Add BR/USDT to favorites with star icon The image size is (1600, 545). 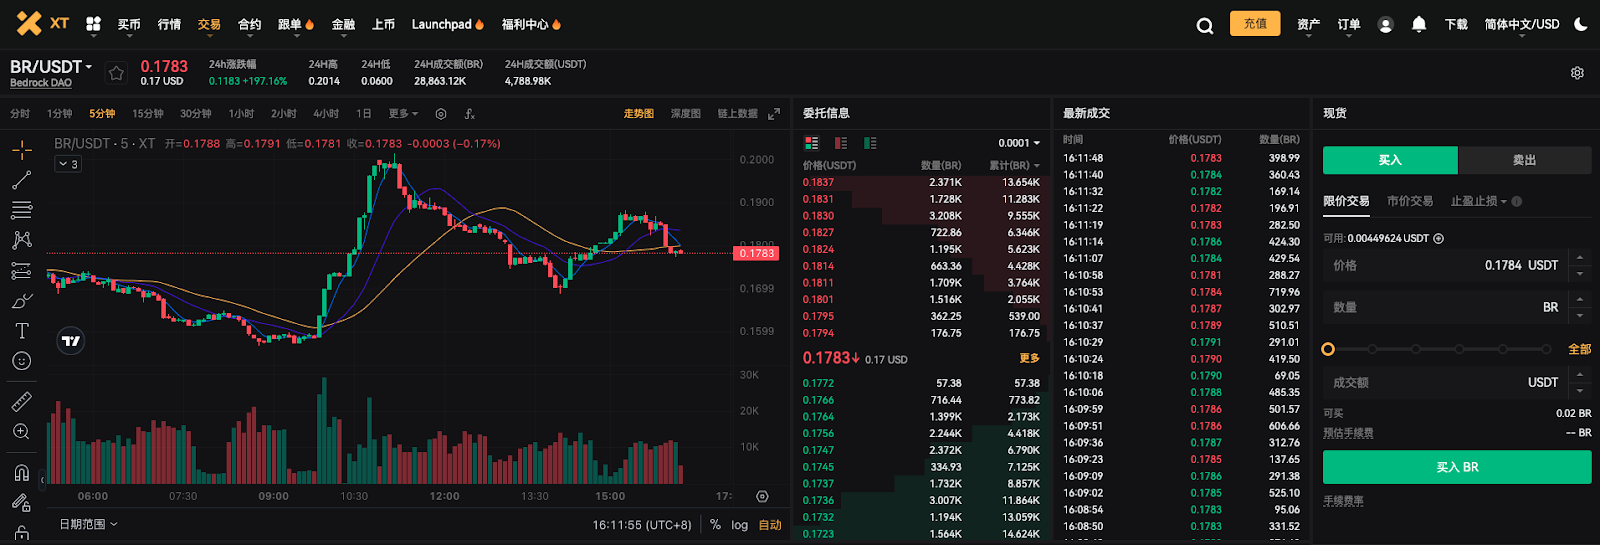coord(116,73)
